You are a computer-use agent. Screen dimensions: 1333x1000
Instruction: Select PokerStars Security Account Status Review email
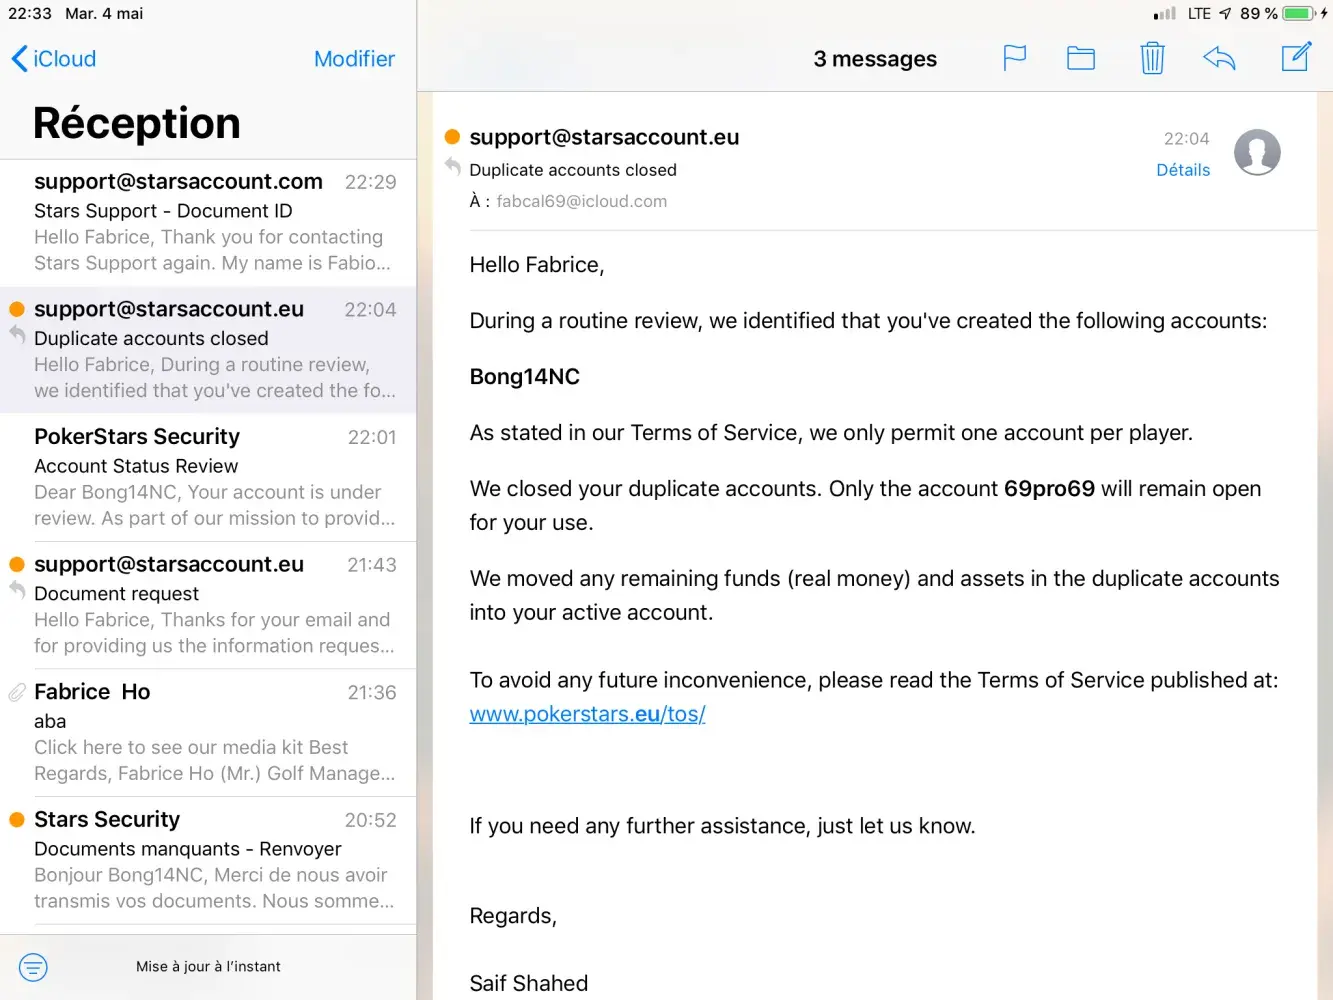(x=208, y=477)
